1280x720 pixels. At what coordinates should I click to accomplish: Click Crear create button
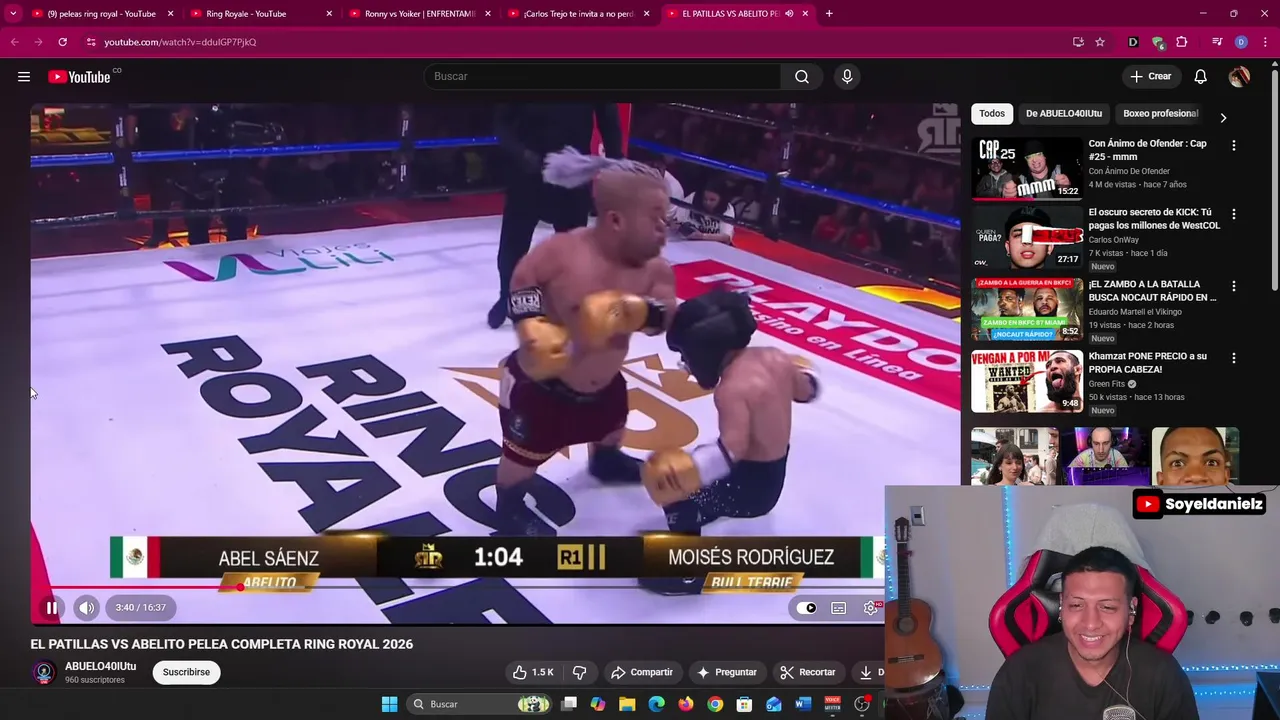pos(1151,77)
